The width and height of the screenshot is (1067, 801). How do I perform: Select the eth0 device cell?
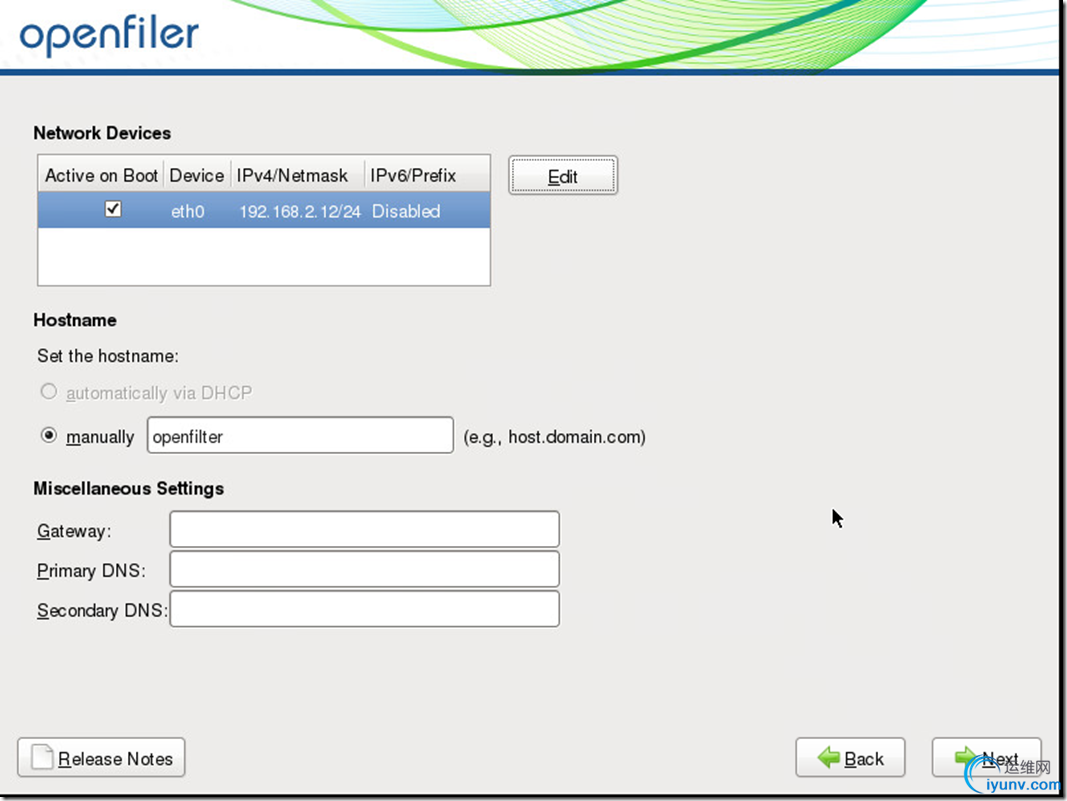tap(188, 211)
